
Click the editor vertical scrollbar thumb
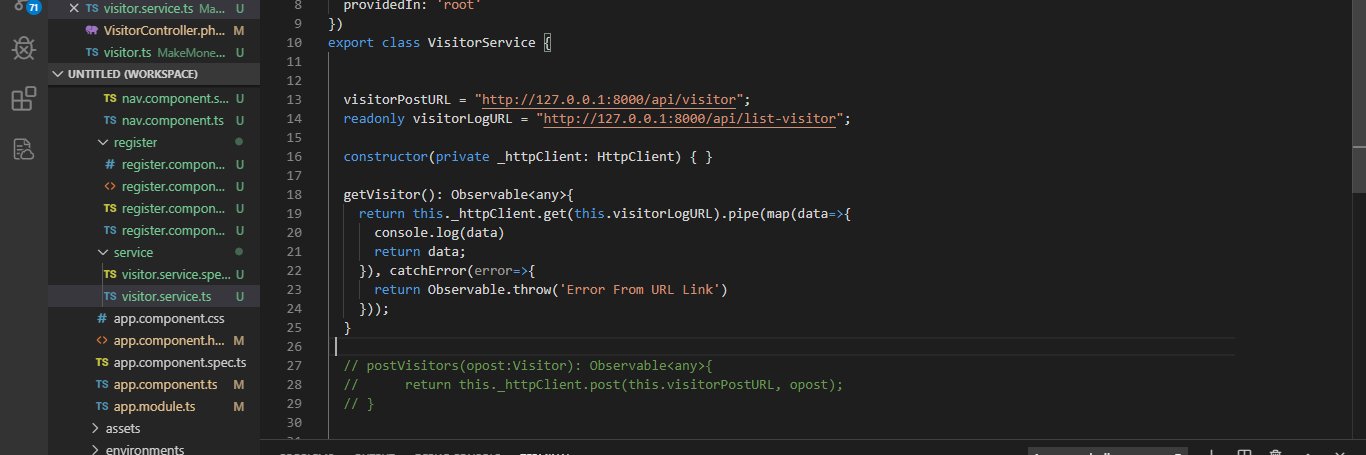point(1358,95)
